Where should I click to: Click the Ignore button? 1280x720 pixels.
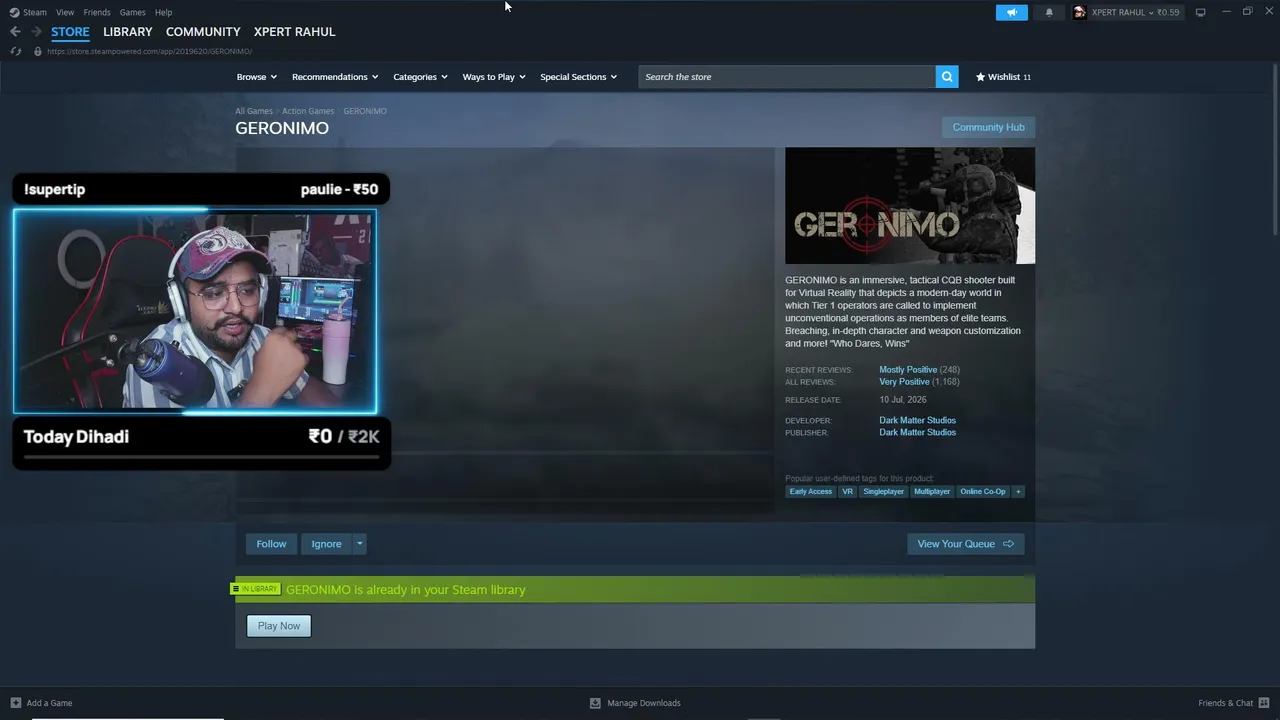tap(326, 544)
